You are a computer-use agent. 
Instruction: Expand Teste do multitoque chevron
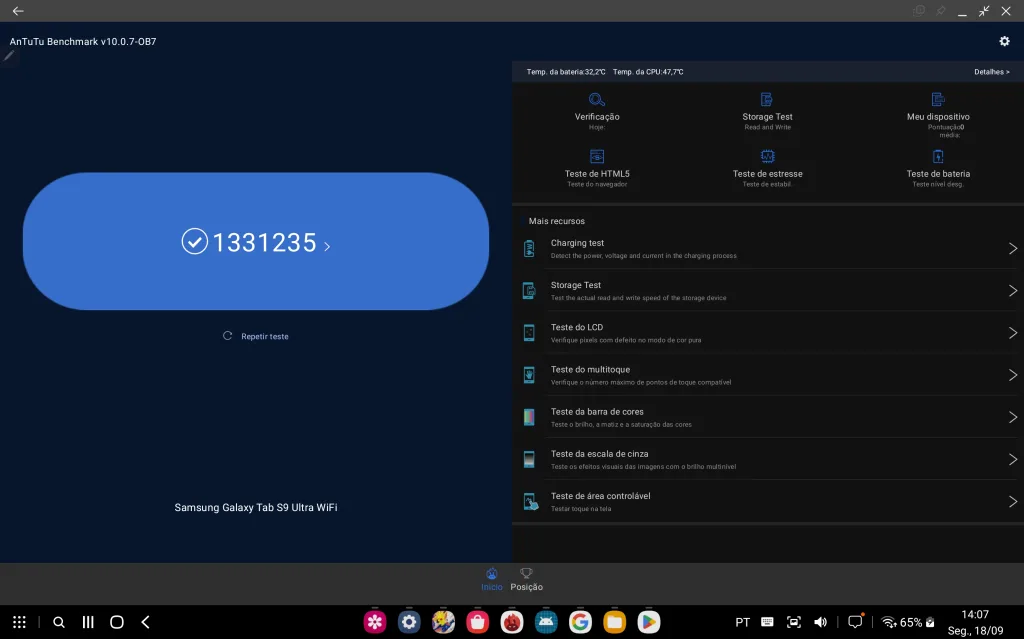click(x=1012, y=375)
